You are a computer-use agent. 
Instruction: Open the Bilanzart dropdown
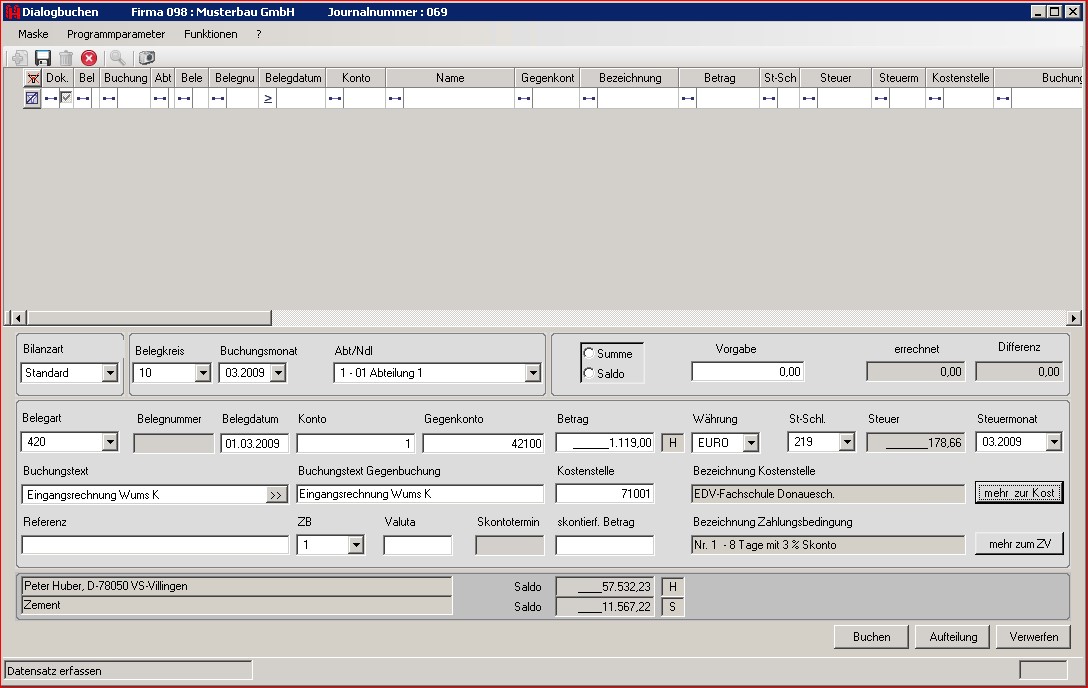click(109, 373)
